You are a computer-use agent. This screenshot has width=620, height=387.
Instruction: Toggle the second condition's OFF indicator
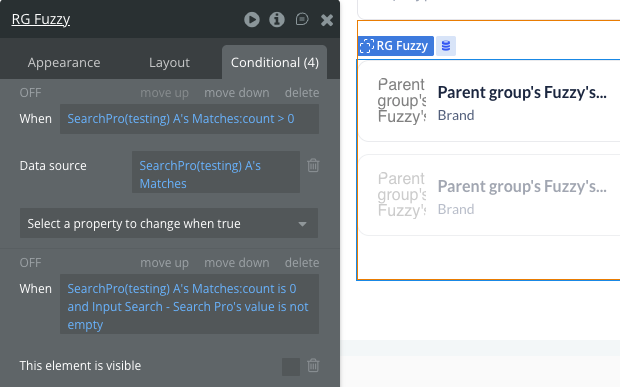coord(30,262)
